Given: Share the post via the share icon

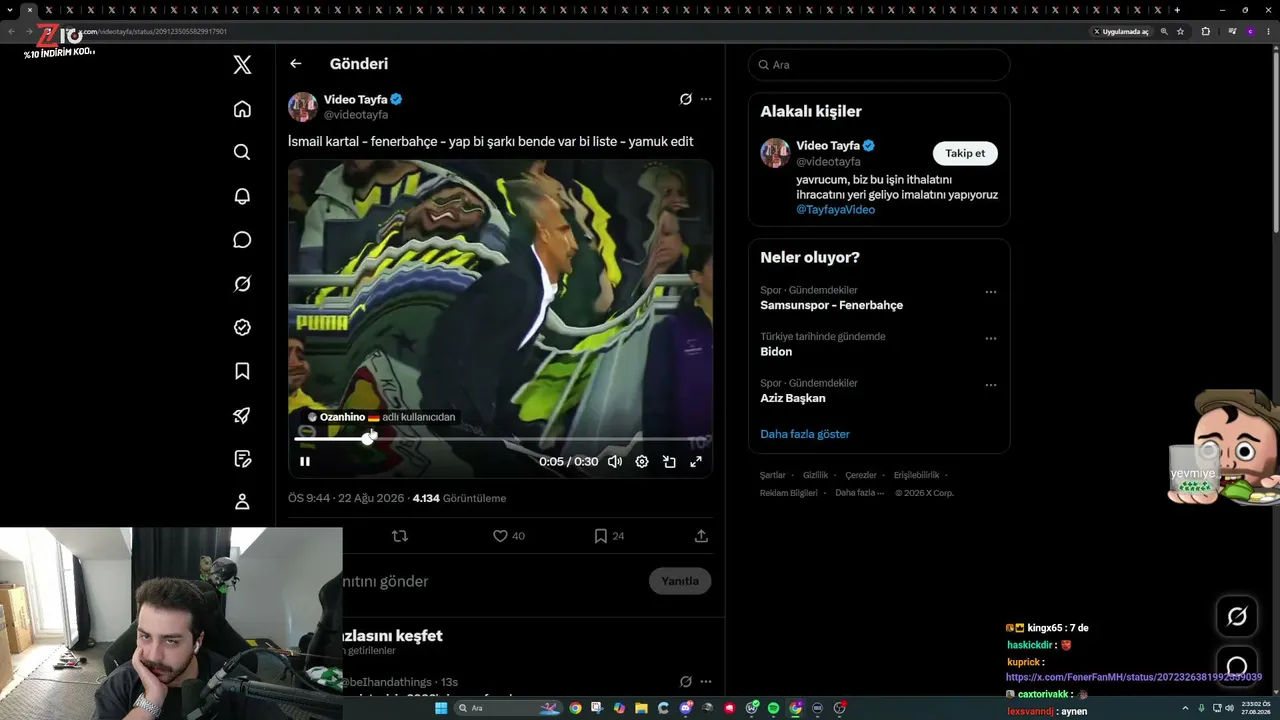Looking at the screenshot, I should 702,536.
